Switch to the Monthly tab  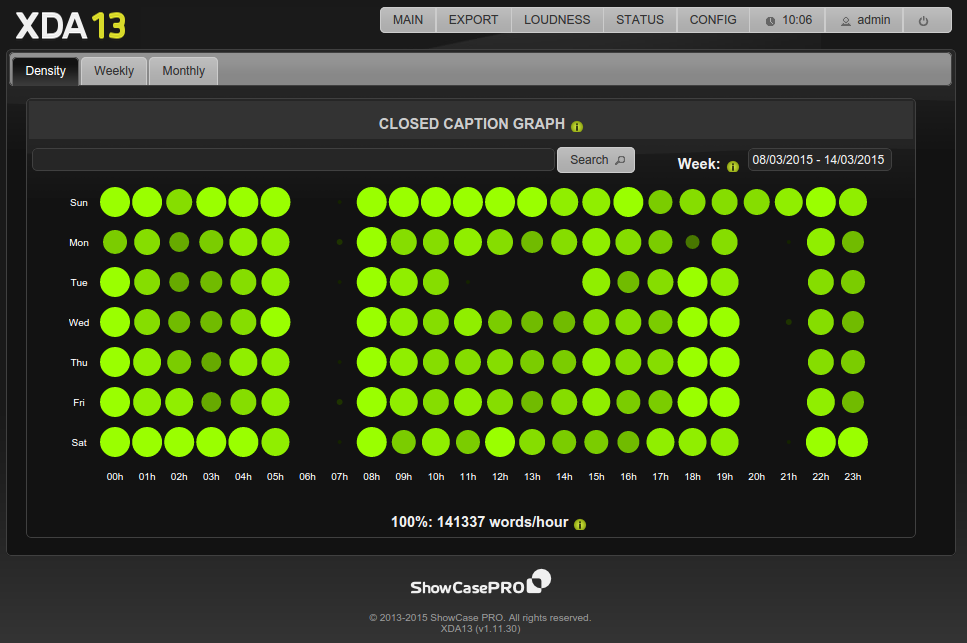(x=184, y=71)
